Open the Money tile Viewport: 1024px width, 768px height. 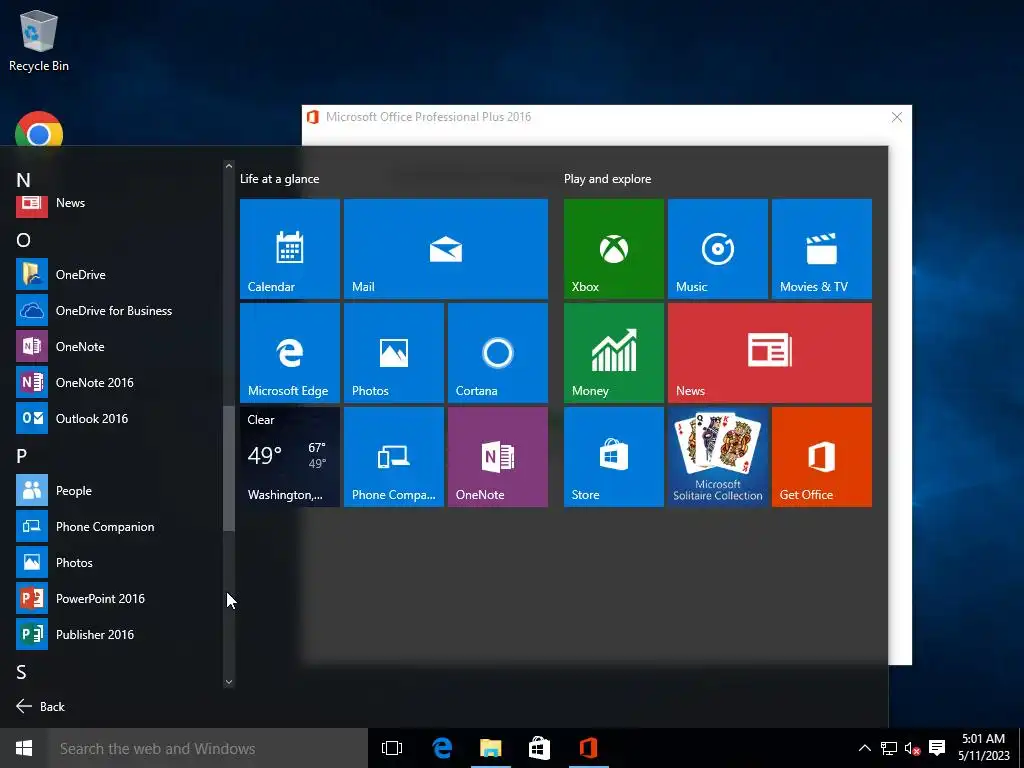point(614,353)
